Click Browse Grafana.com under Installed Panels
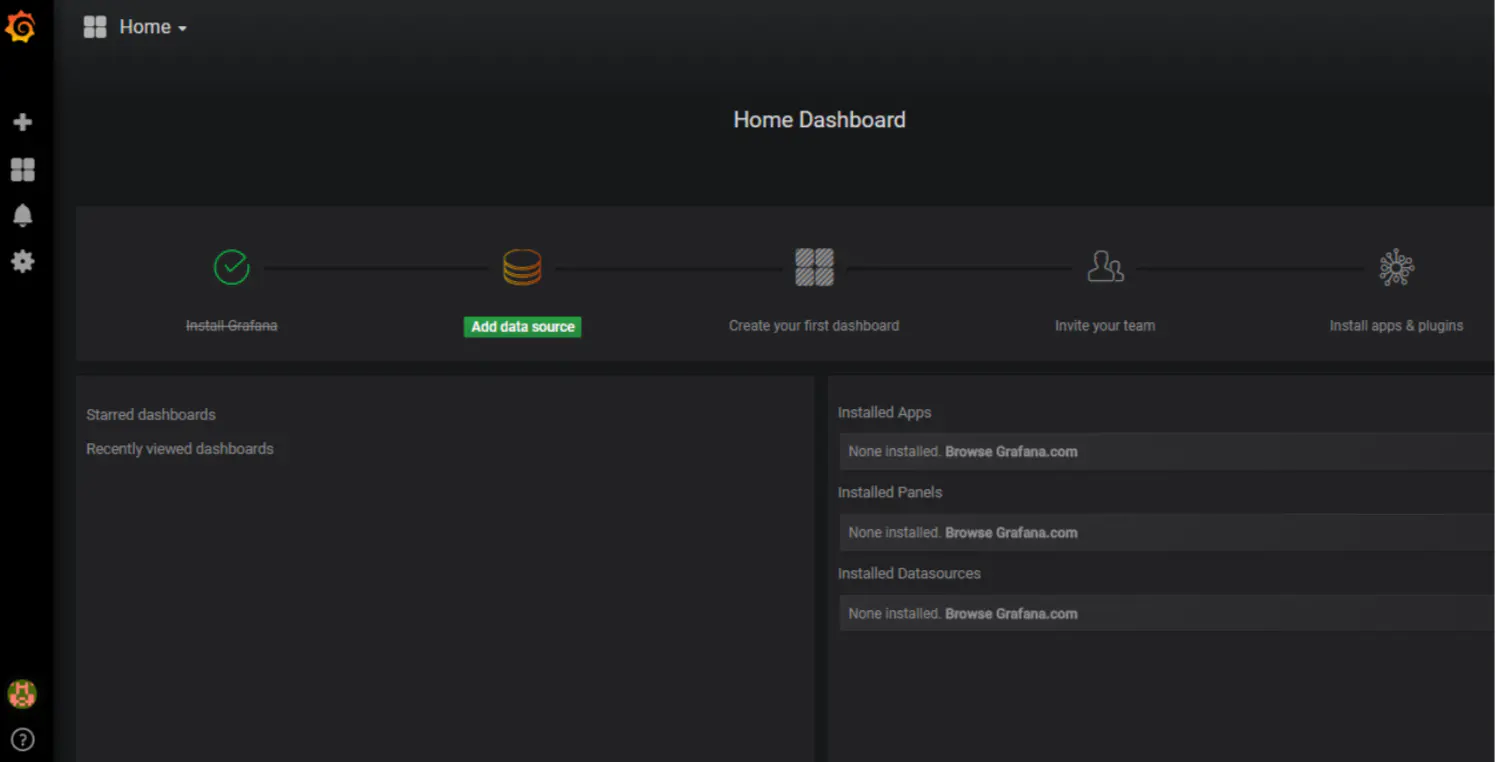This screenshot has height=762, width=1498. 1012,533
